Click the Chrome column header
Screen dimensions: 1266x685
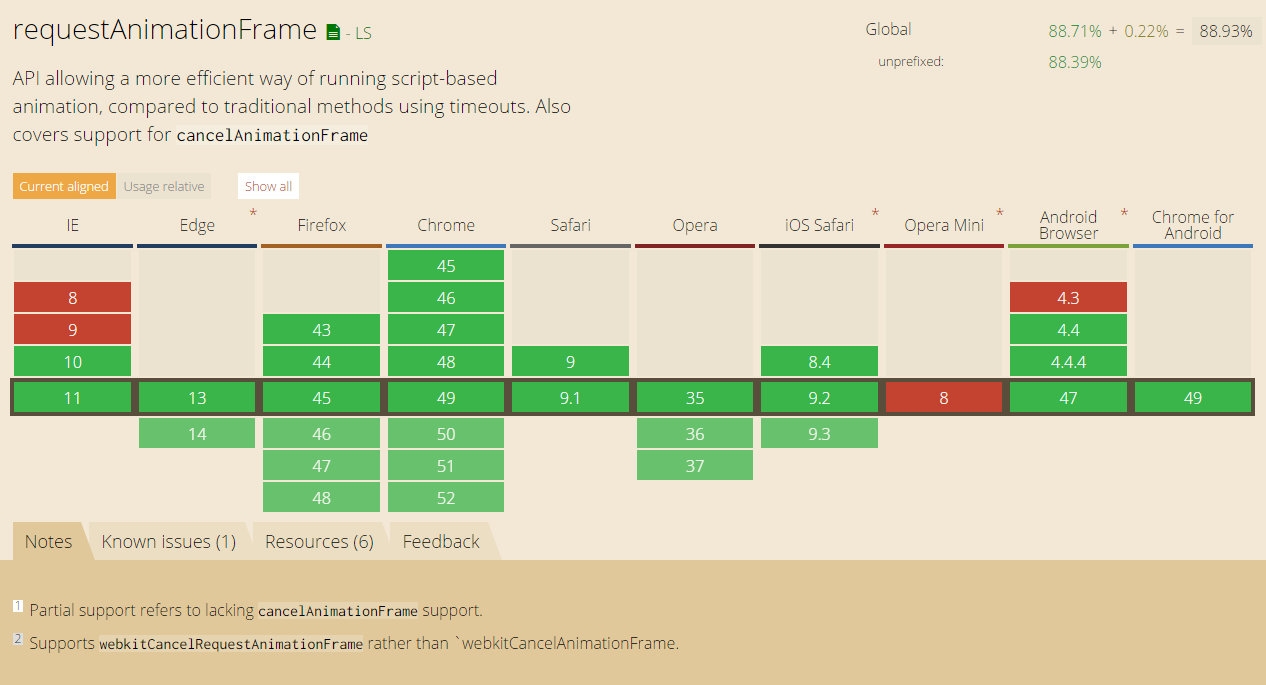(x=446, y=225)
